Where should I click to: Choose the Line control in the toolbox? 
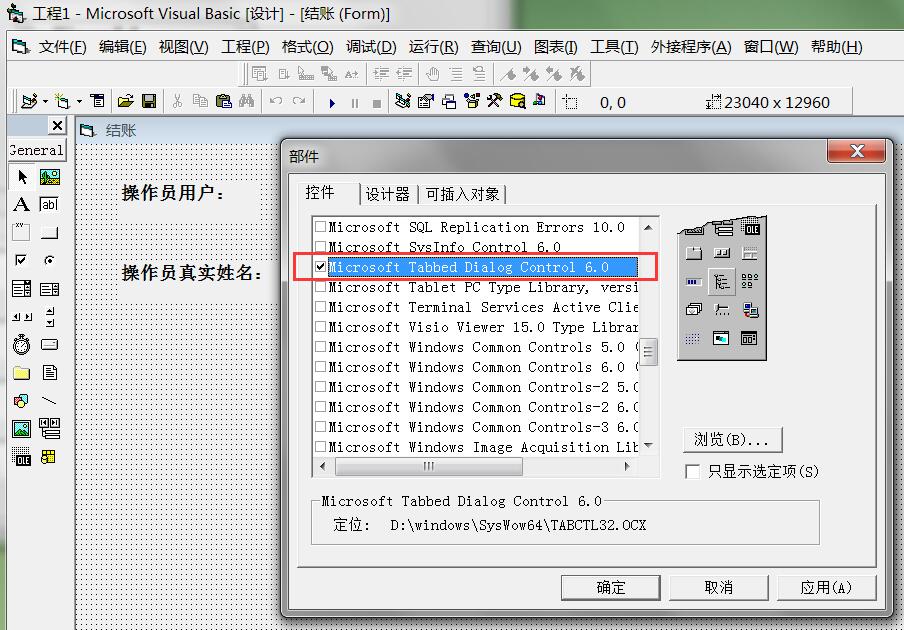click(49, 401)
